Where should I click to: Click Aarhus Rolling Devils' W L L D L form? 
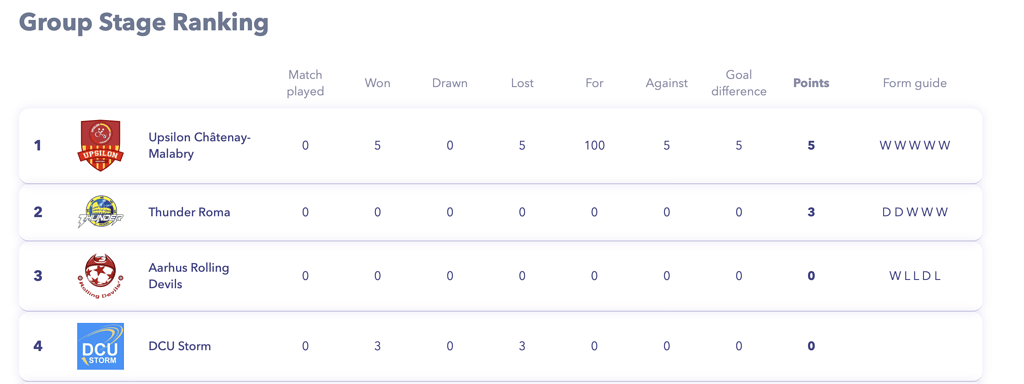point(914,276)
